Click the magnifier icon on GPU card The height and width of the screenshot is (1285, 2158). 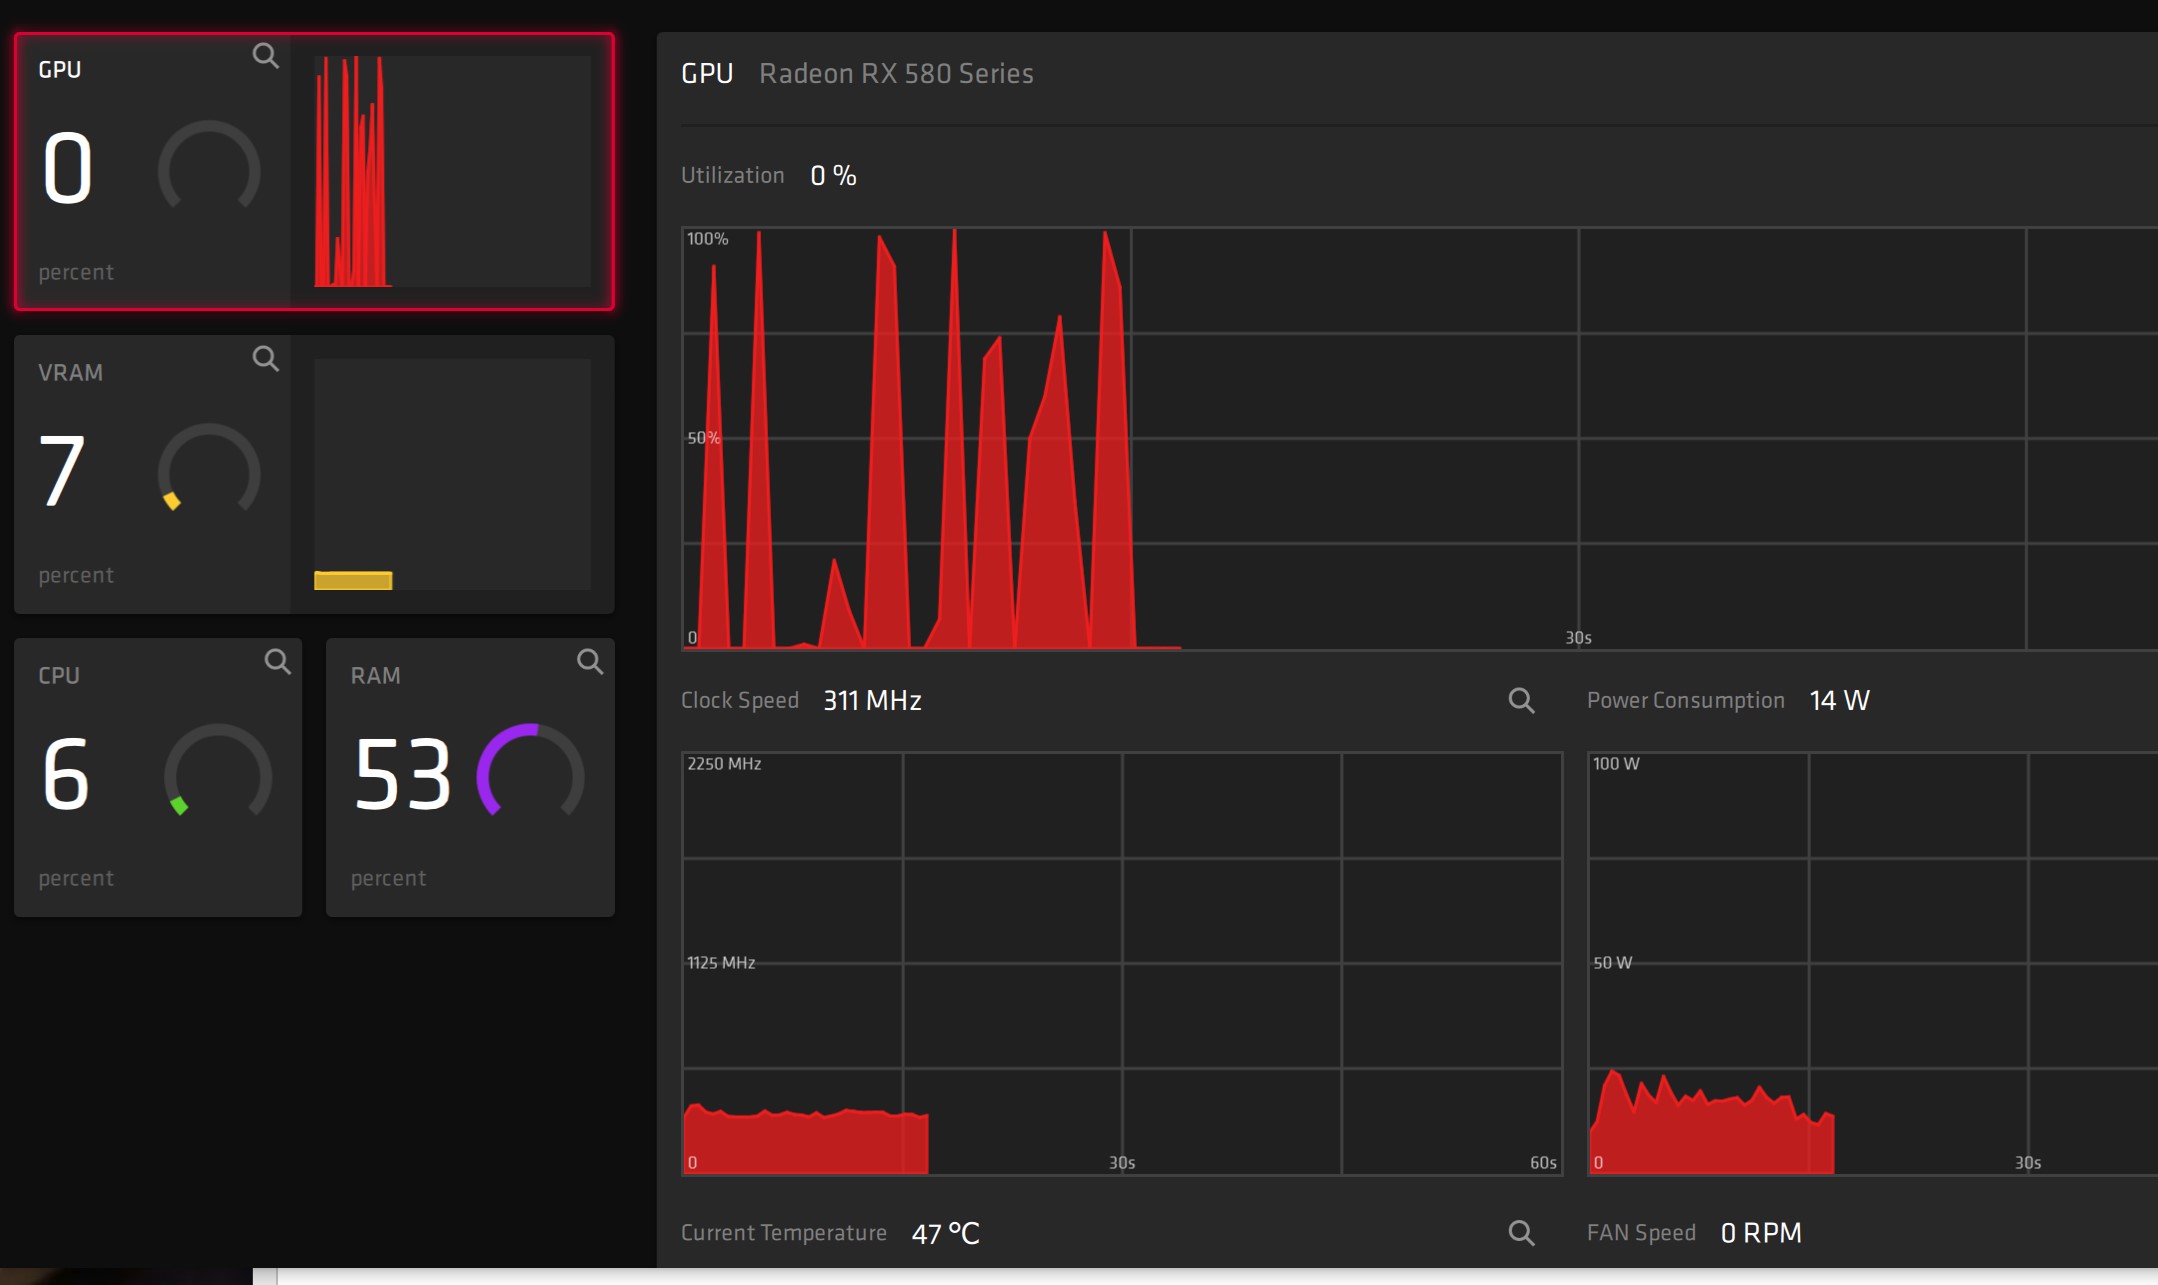(x=265, y=56)
